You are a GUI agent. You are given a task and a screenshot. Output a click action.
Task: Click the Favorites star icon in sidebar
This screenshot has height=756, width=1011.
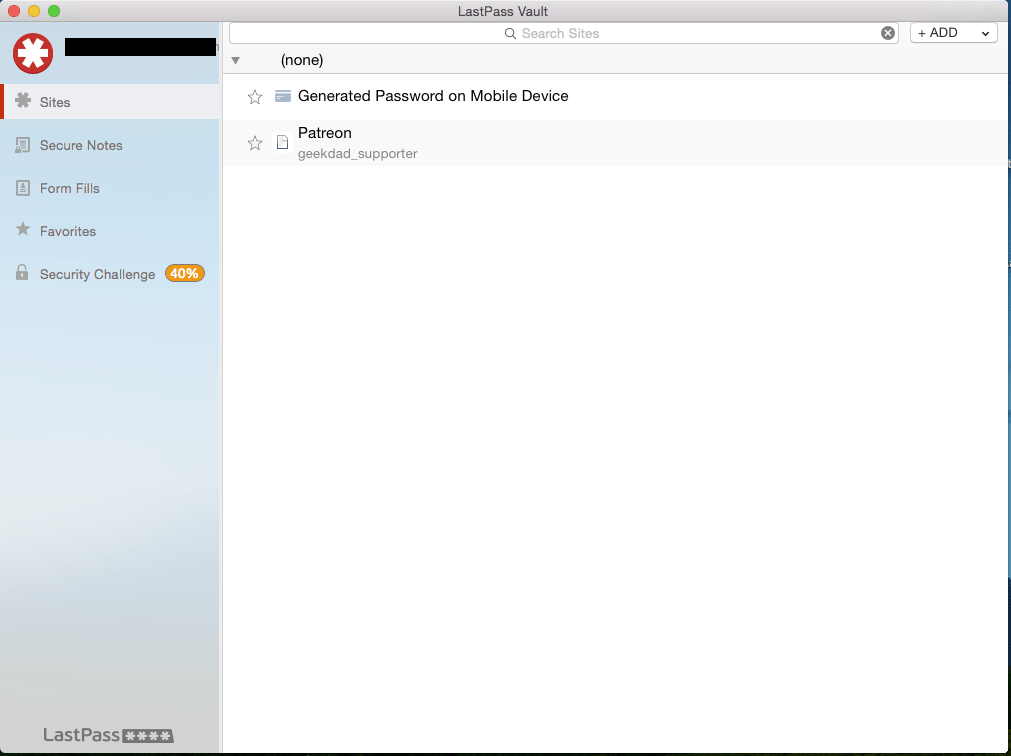22,230
